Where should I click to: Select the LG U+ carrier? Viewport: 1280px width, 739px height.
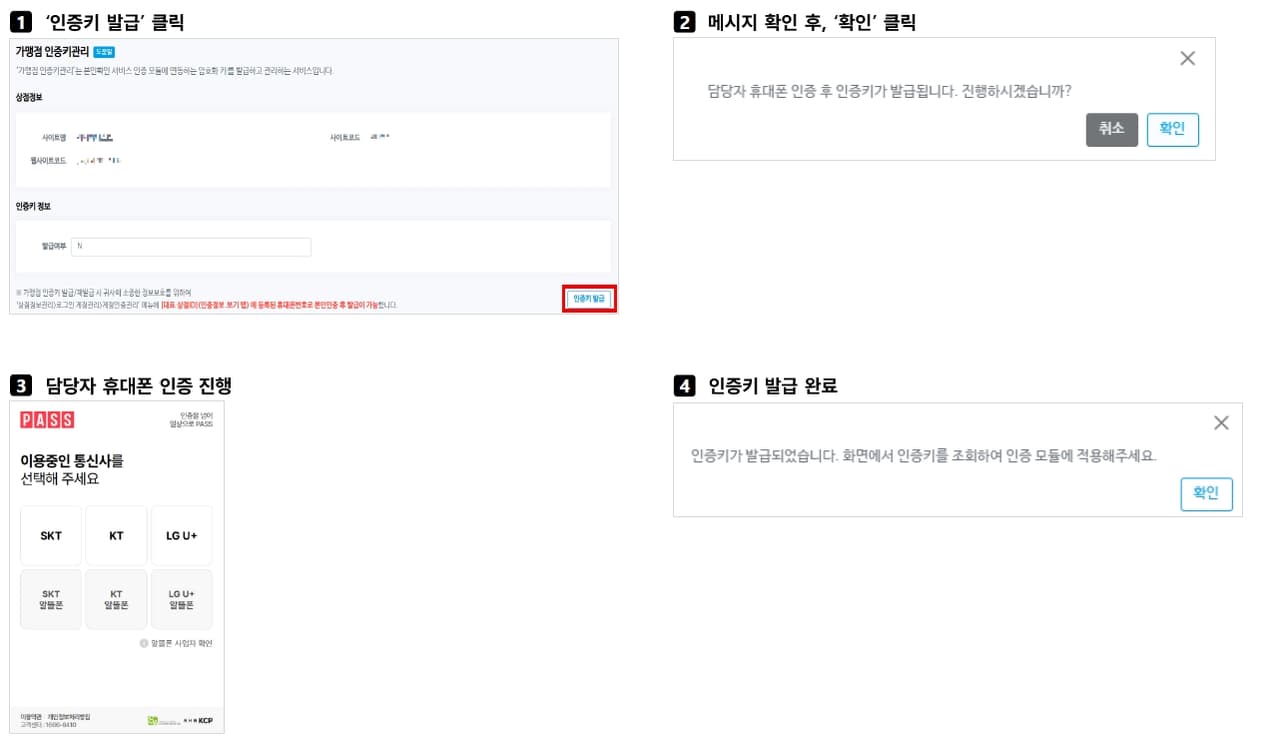click(x=182, y=536)
